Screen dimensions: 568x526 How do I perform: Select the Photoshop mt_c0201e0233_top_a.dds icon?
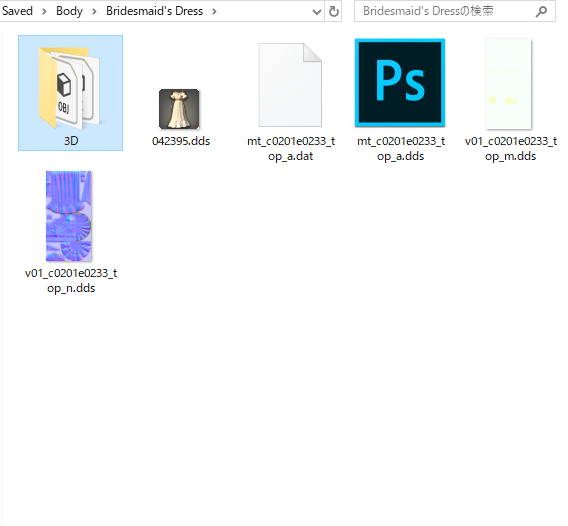pos(400,83)
